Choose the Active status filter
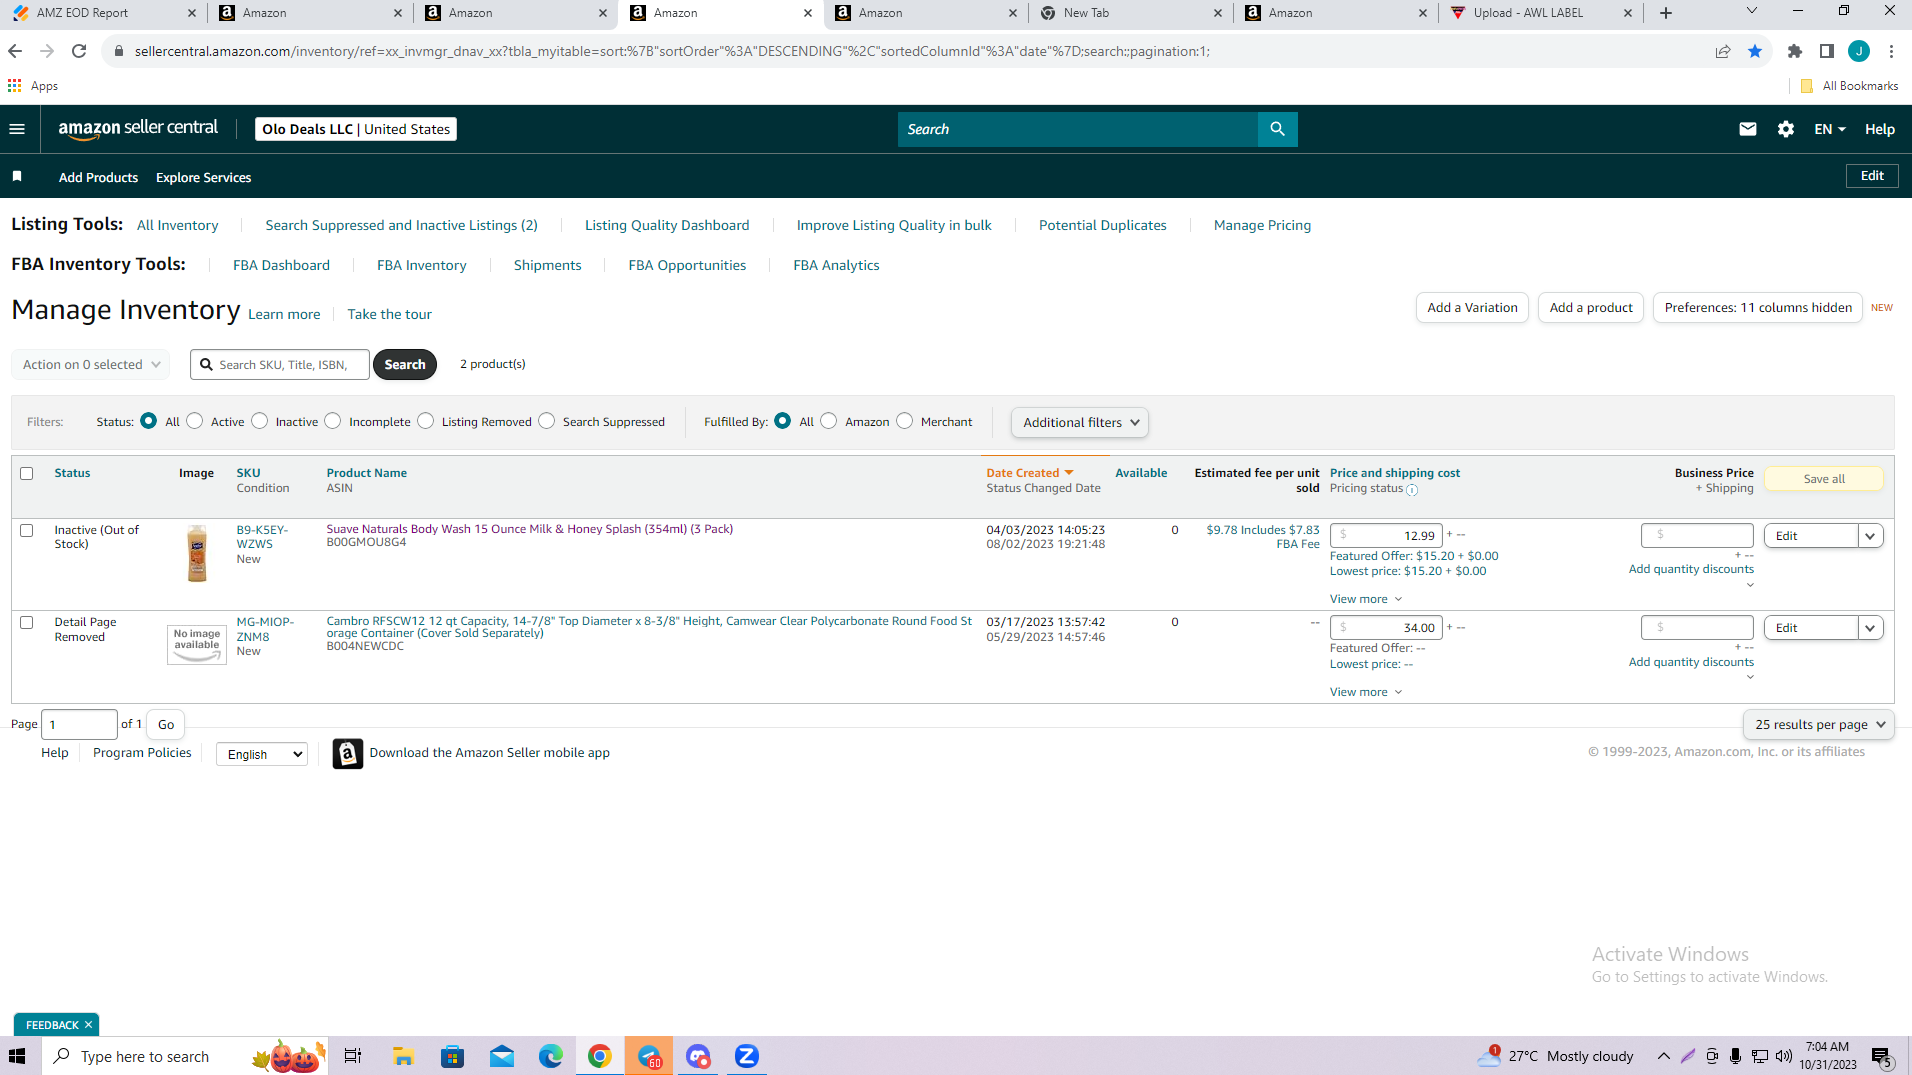 [x=195, y=421]
